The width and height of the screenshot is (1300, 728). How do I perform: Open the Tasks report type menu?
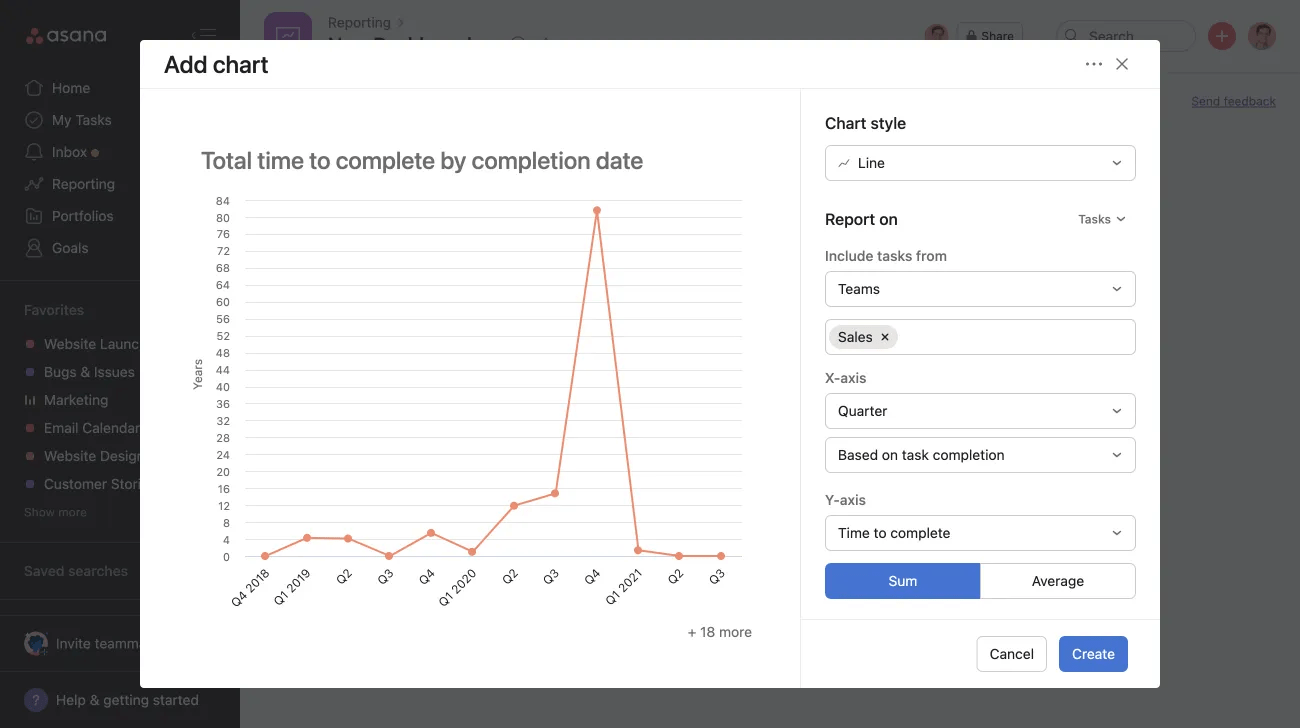pyautogui.click(x=1101, y=219)
